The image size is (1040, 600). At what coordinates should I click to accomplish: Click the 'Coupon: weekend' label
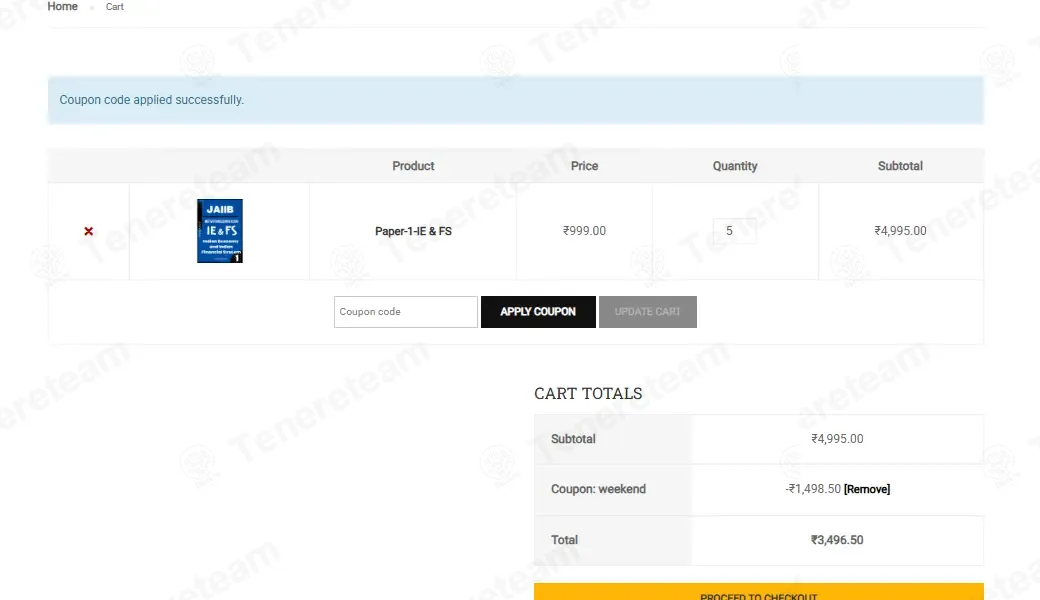click(x=598, y=489)
